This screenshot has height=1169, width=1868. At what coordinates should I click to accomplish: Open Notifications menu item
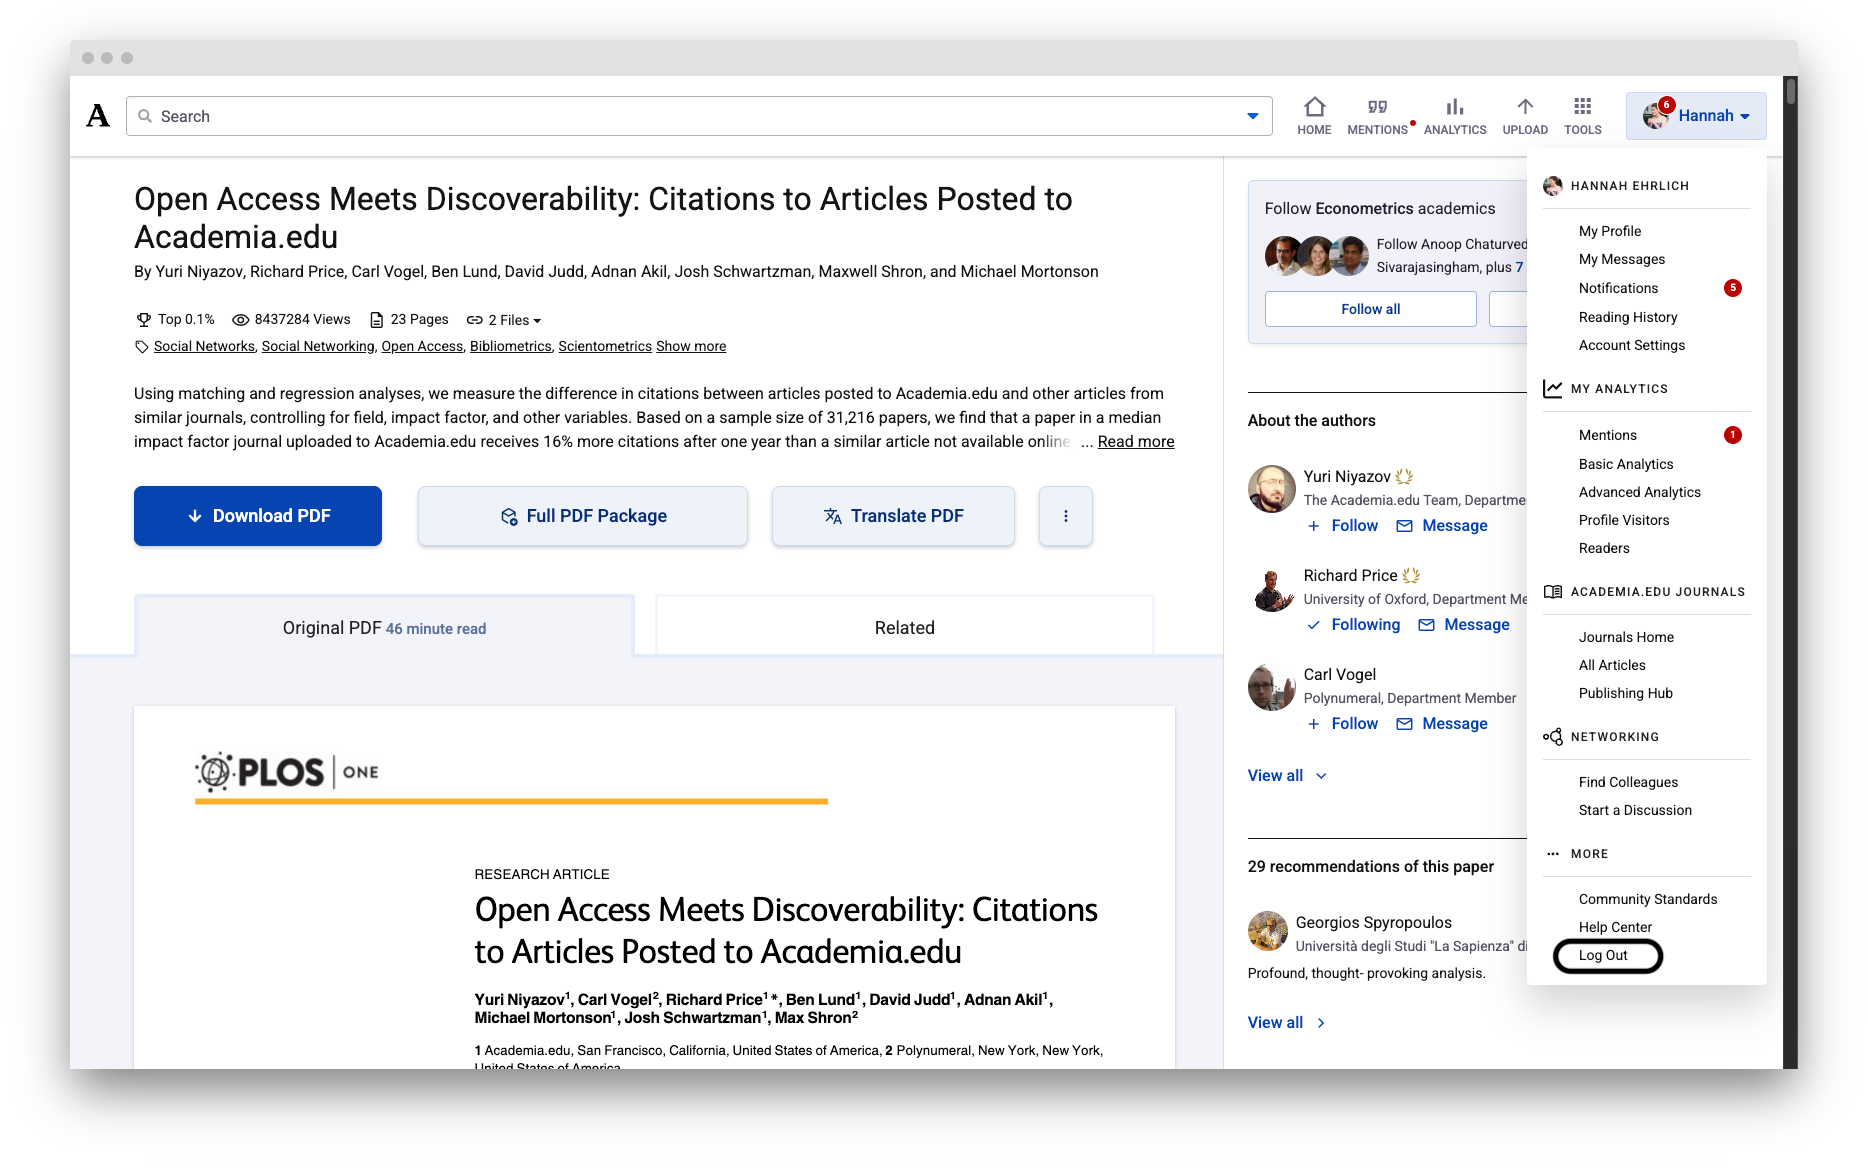tap(1618, 288)
